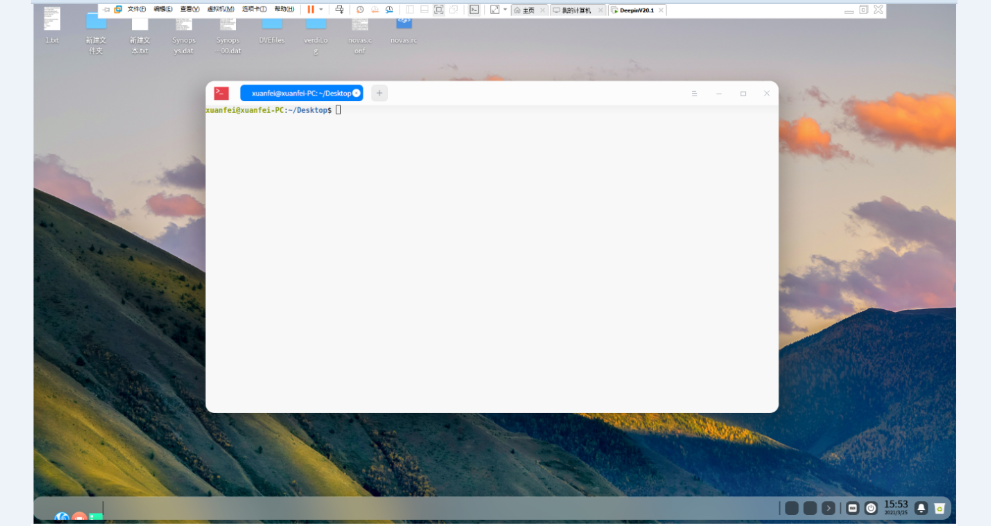Expand the dock tray arrow button
Viewport: 991px width, 526px height.
point(828,508)
